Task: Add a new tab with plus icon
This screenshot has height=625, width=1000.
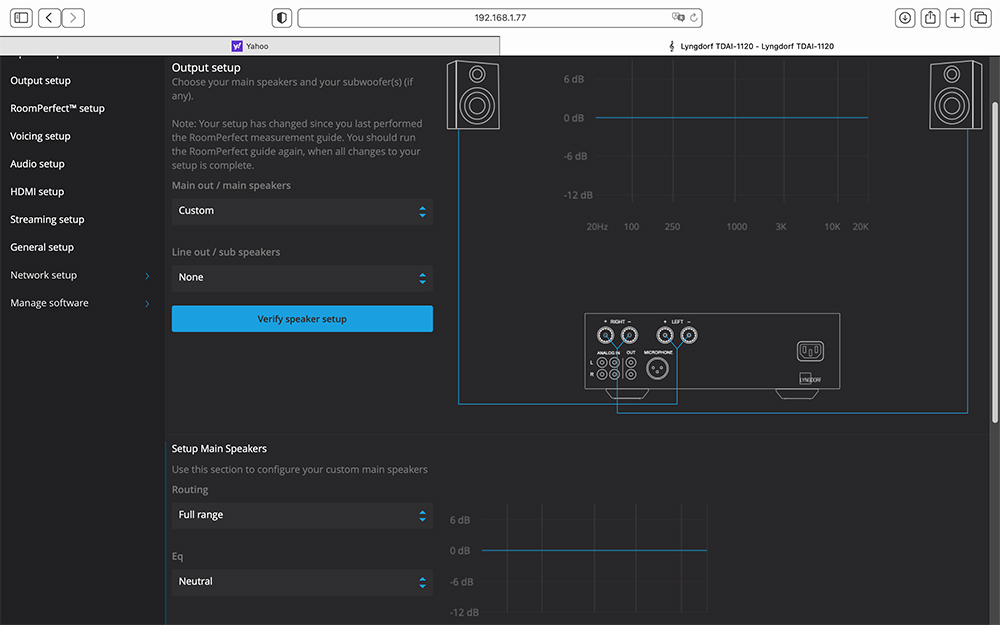Action: pos(955,18)
